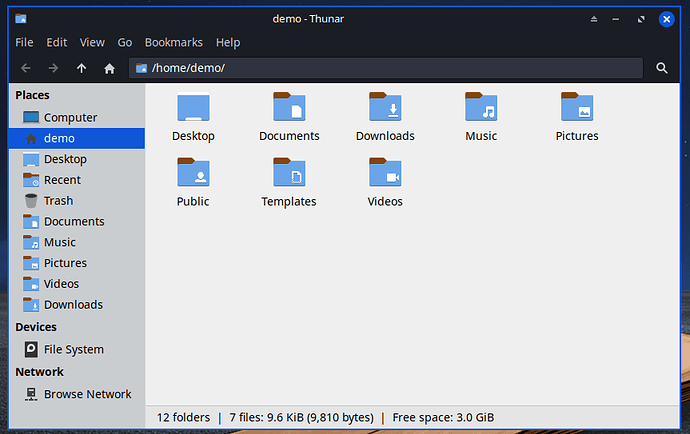Open the Bookmarks menu

tap(173, 42)
